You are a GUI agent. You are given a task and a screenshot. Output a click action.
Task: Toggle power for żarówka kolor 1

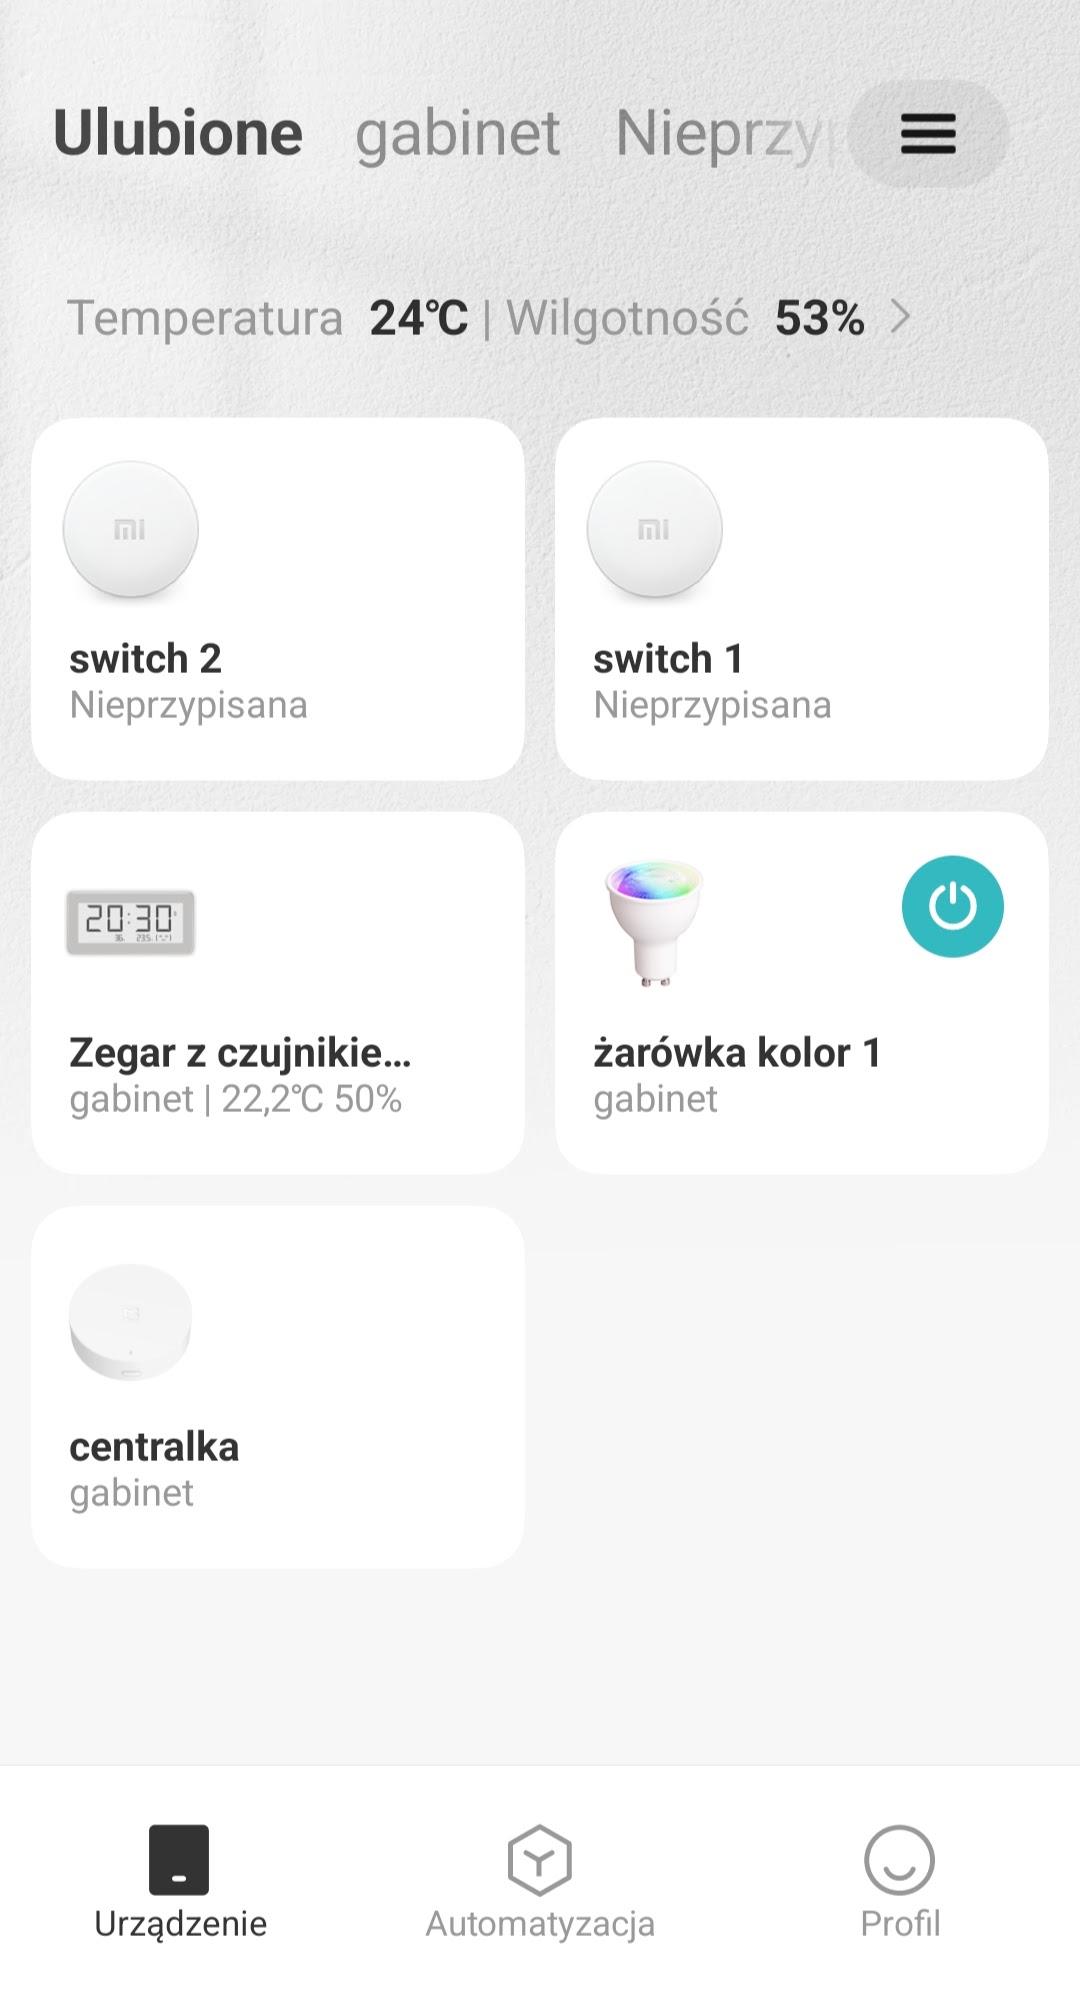coord(952,907)
